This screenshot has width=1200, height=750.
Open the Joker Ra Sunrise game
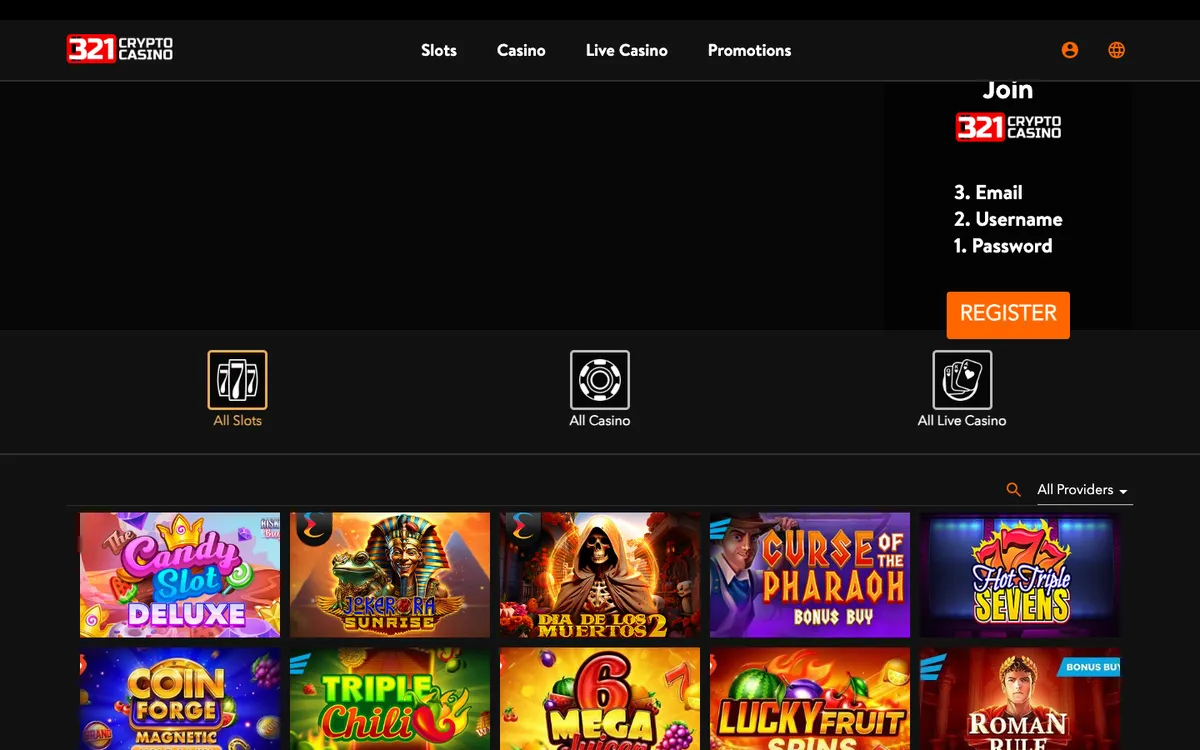pos(390,575)
